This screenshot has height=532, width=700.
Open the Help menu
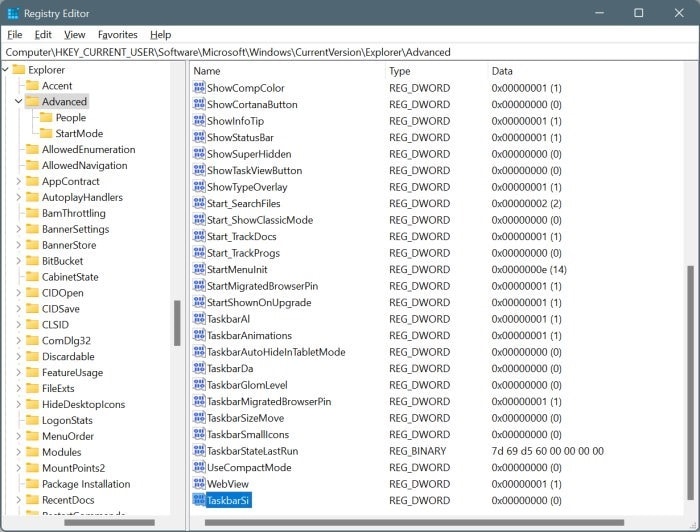[x=160, y=34]
